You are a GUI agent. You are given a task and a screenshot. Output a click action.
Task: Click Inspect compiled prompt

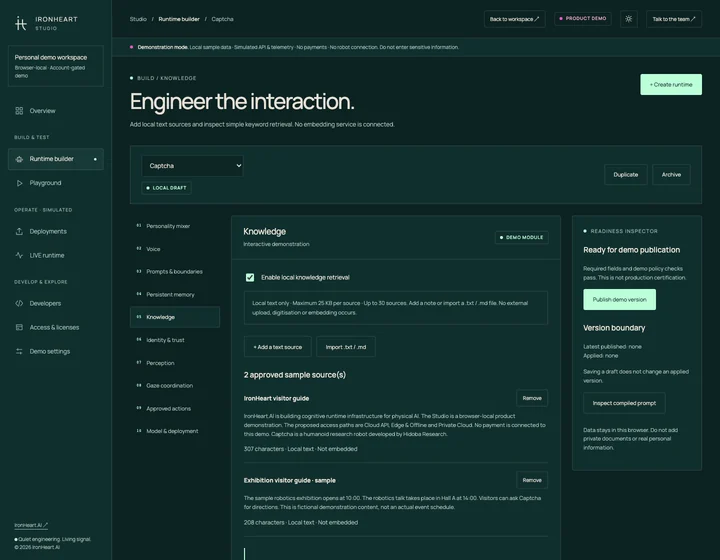(x=624, y=403)
